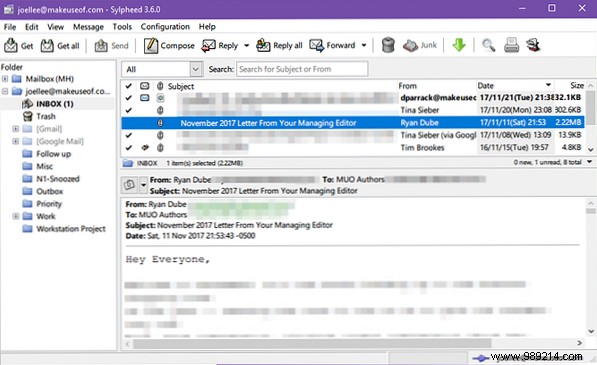This screenshot has height=365, width=597.
Task: Open the Search messages magnifier icon
Action: pyautogui.click(x=488, y=45)
